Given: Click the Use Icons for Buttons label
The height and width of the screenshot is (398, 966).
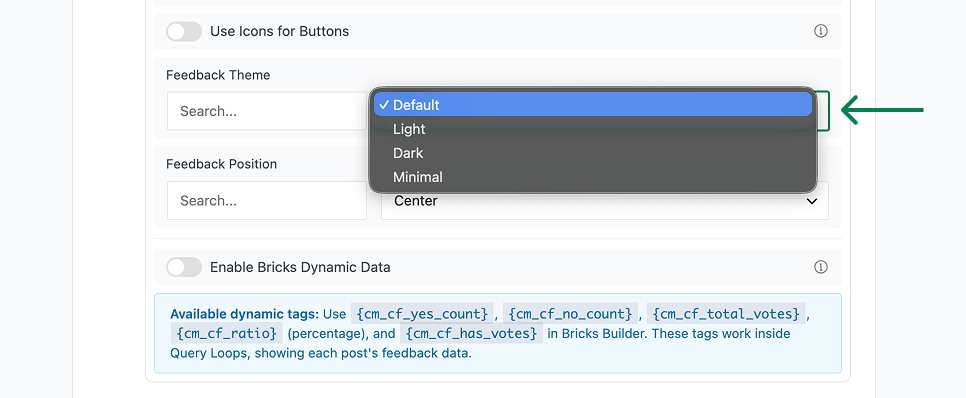Looking at the screenshot, I should [x=280, y=31].
